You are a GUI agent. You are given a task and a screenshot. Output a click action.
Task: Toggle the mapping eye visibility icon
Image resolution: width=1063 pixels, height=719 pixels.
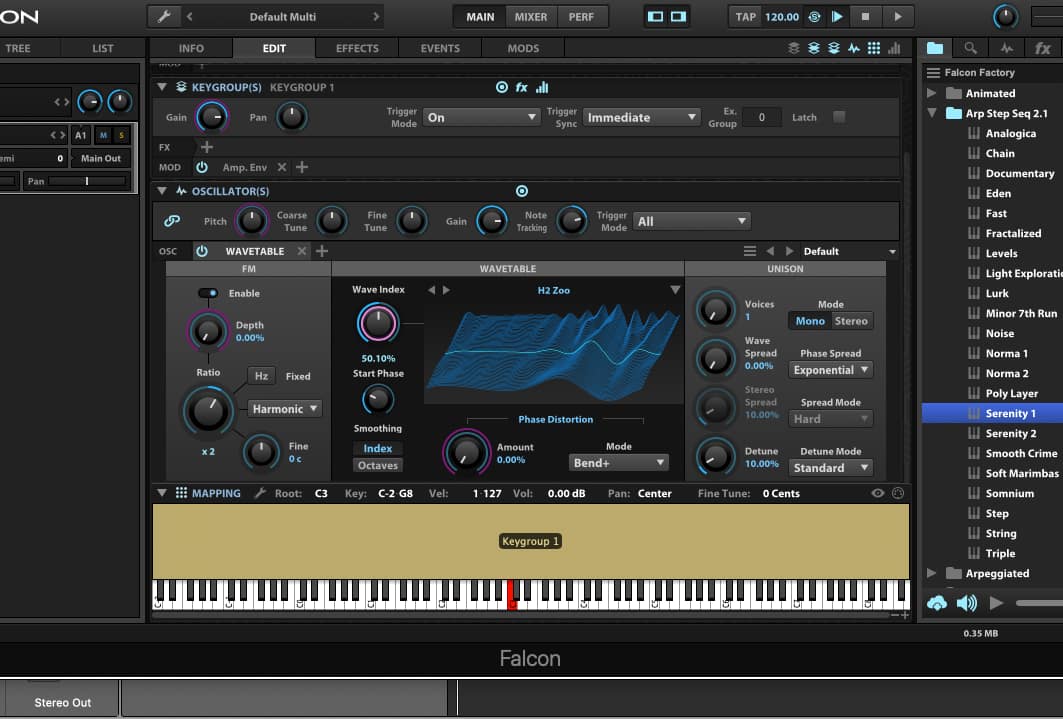pos(878,493)
